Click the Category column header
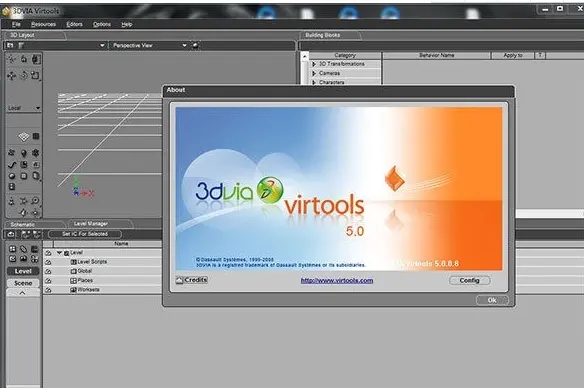The height and width of the screenshot is (388, 584). tap(345, 55)
